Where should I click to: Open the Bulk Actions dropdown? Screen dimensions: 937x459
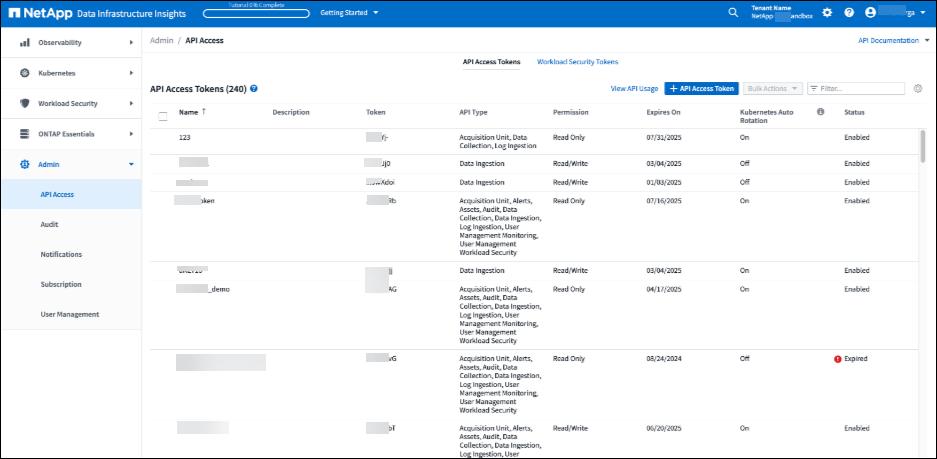click(773, 89)
